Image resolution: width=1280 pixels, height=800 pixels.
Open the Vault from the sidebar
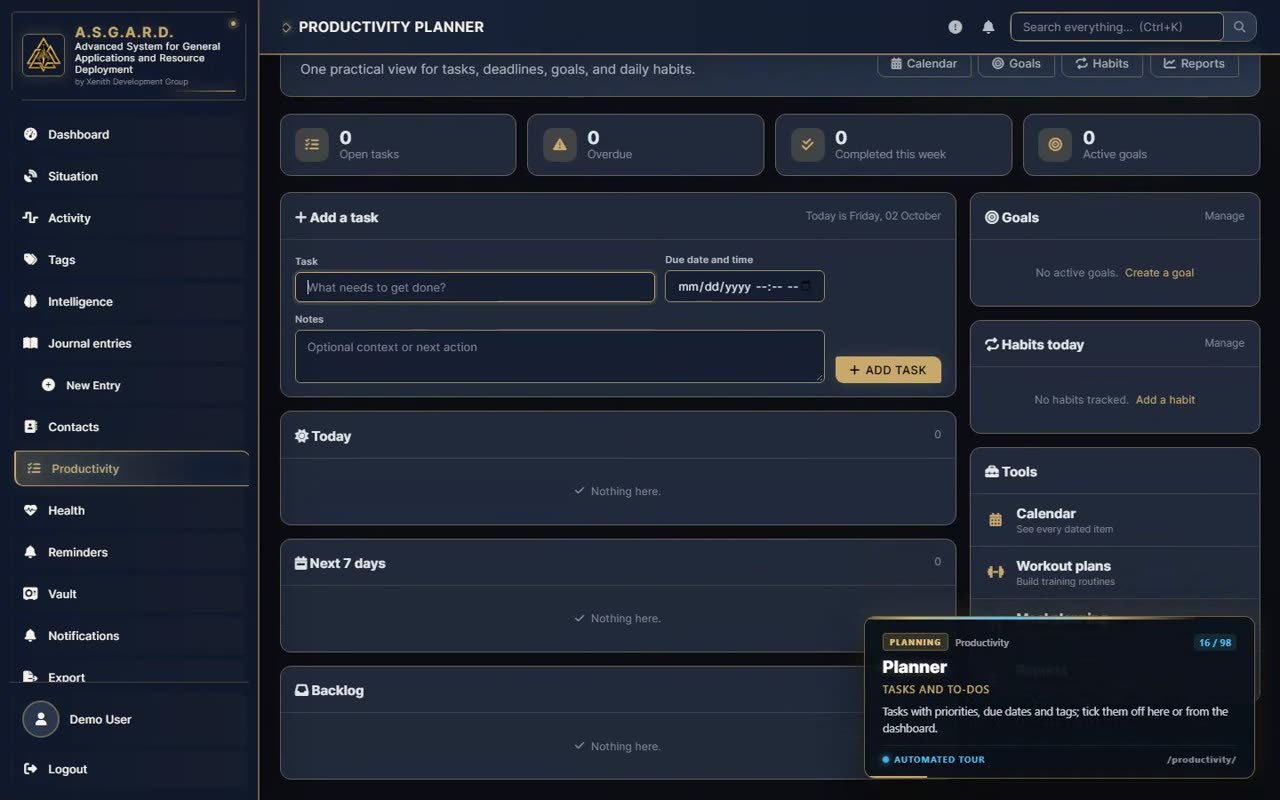click(x=131, y=594)
